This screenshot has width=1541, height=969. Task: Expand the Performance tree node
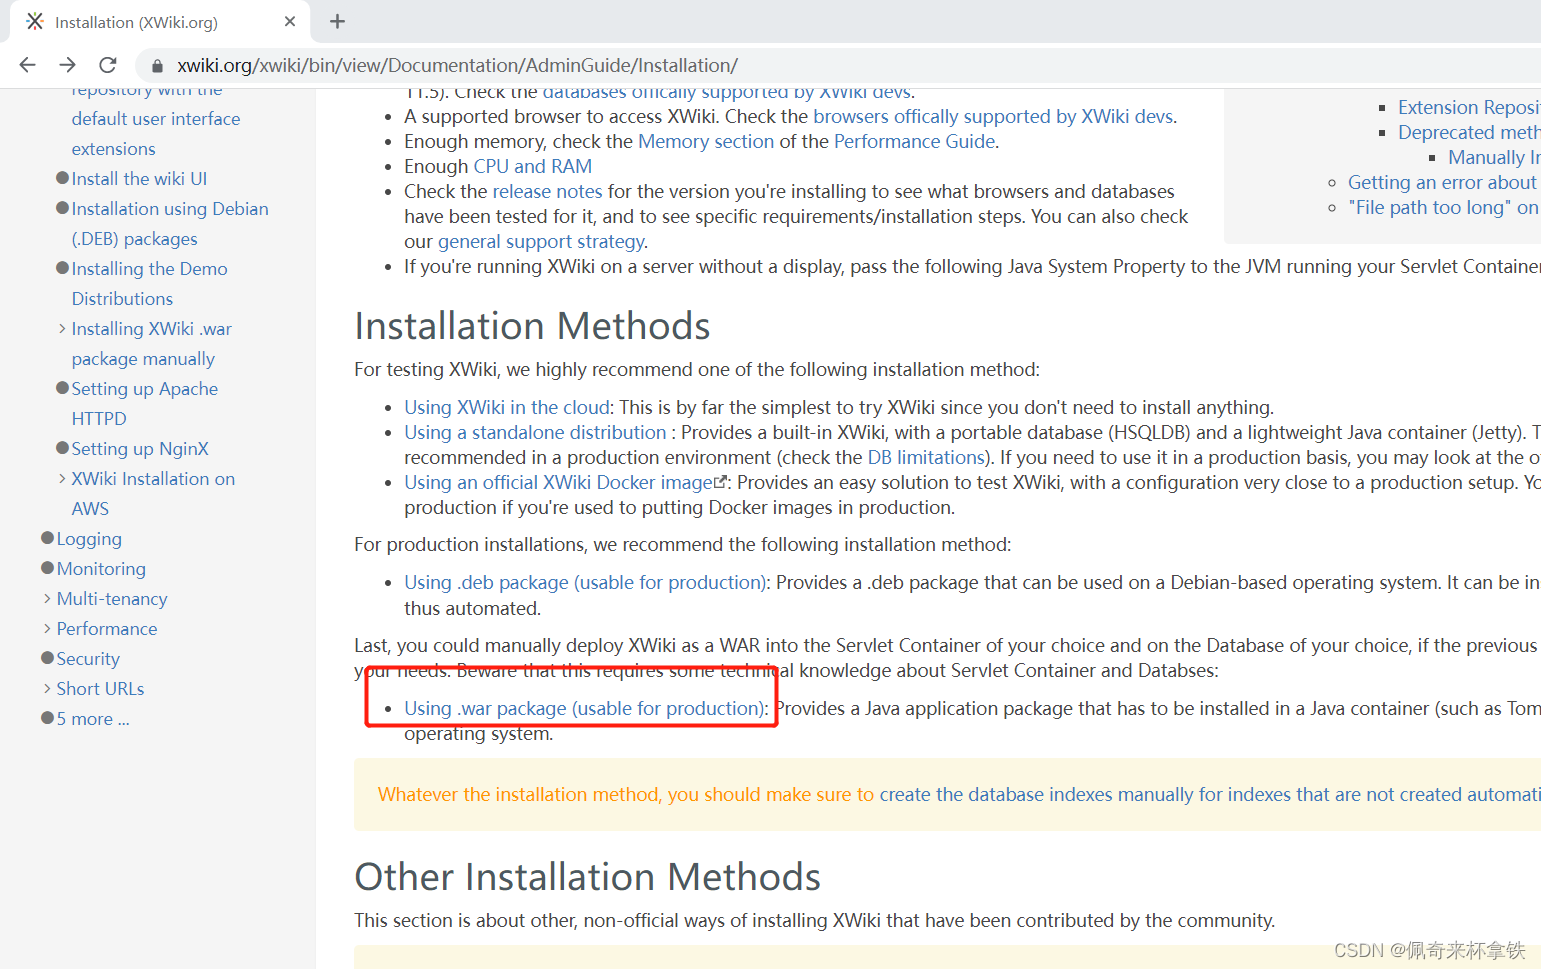click(47, 628)
